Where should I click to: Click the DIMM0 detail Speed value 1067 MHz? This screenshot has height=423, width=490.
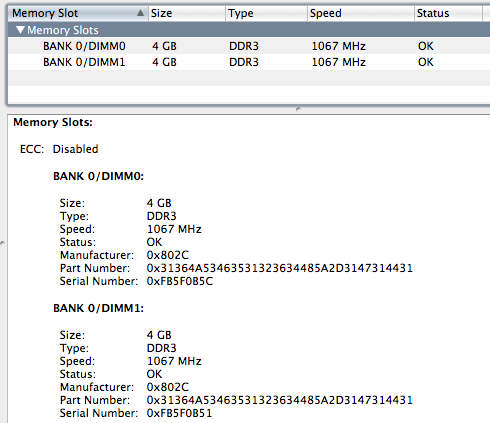pyautogui.click(x=174, y=229)
